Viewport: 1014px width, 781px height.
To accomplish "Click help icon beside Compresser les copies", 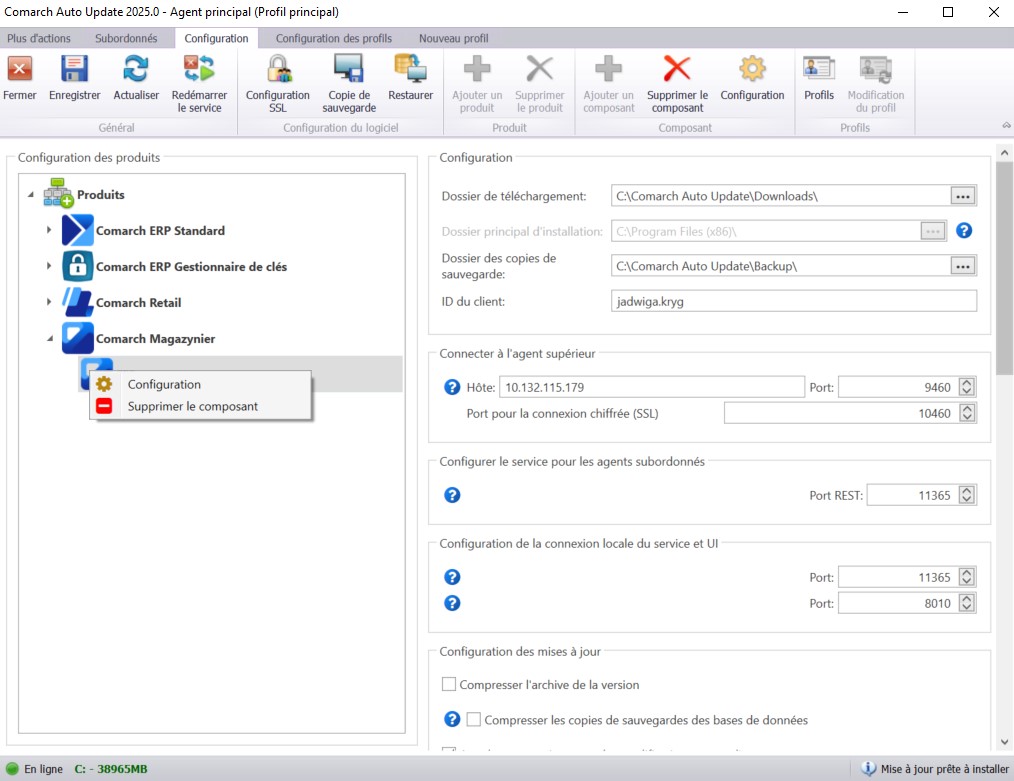I will click(452, 720).
